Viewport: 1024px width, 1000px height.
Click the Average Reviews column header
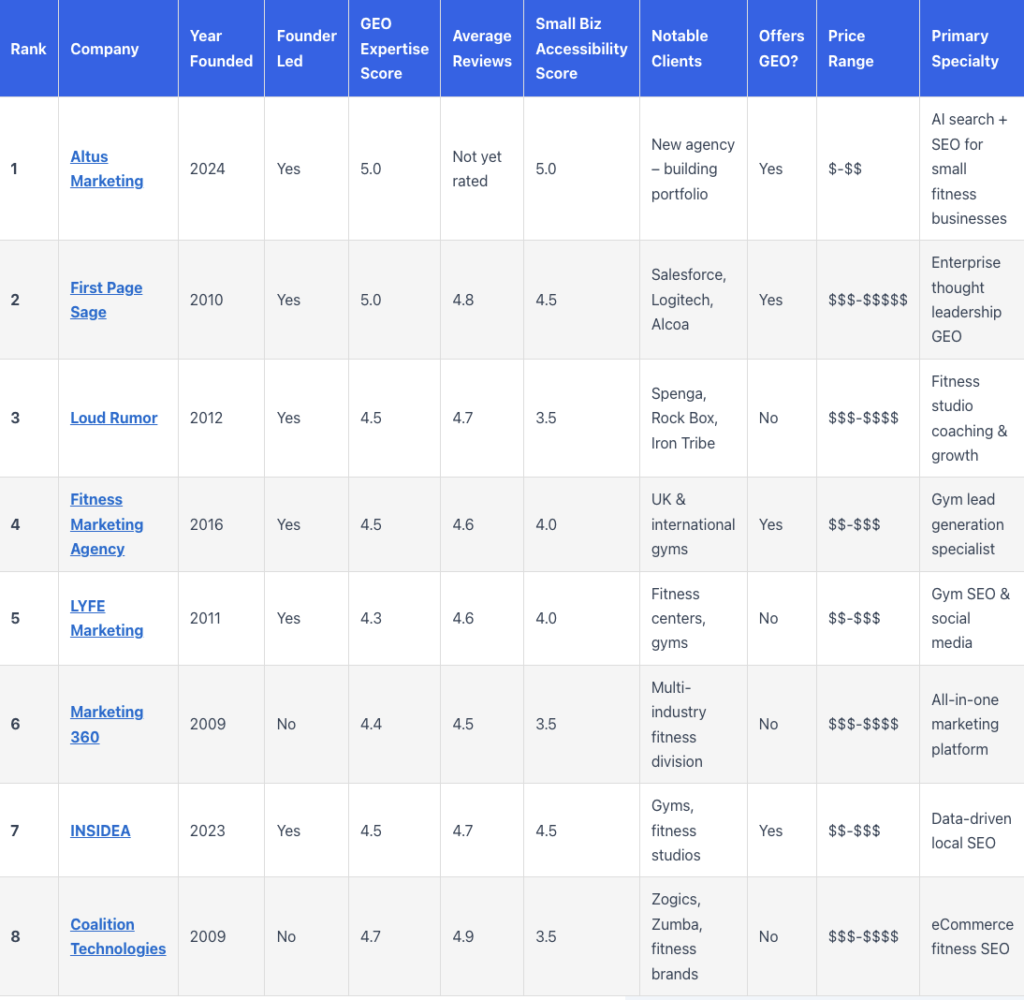[482, 49]
